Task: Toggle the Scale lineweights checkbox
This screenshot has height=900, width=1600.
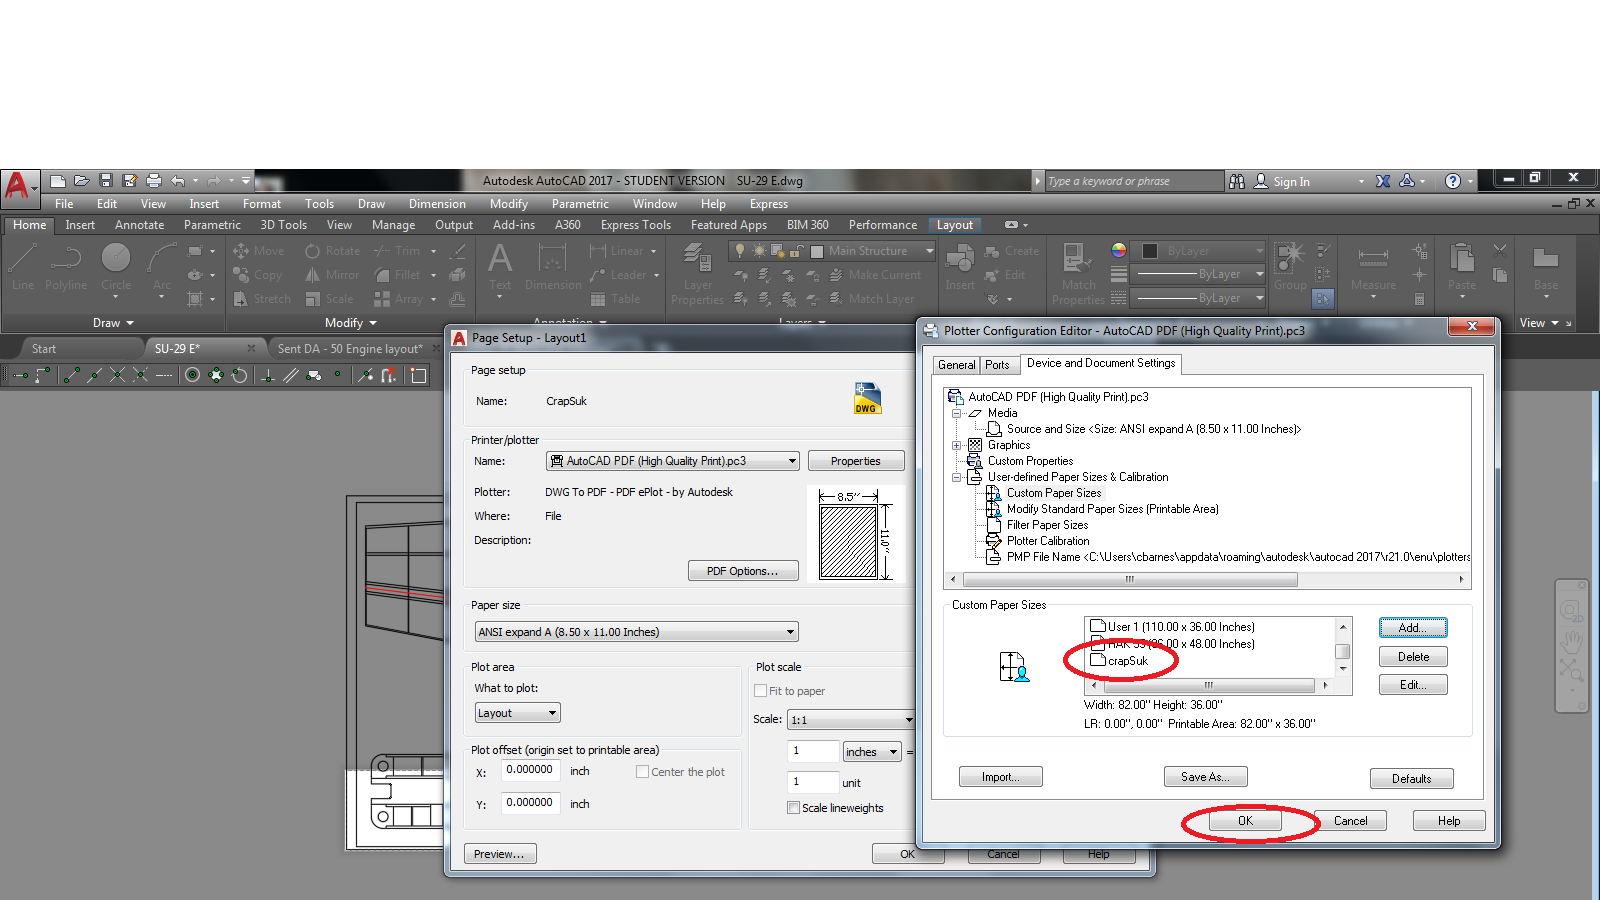Action: point(793,808)
